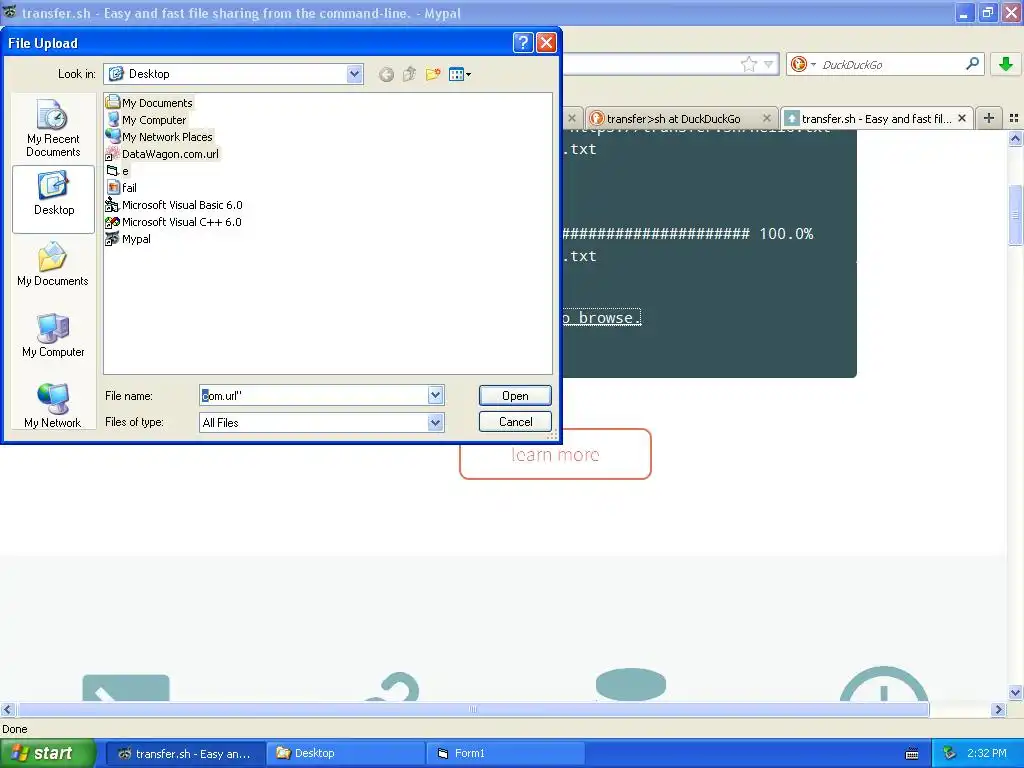Select Microsoft Visual C++ 6.0 shortcut
This screenshot has width=1024, height=768.
[174, 221]
